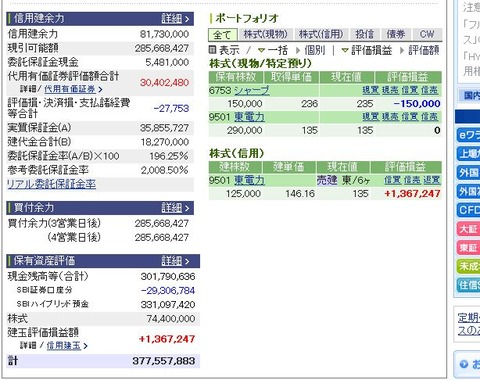Click 信買 for シャープ
The image size is (480, 380).
coord(410,90)
